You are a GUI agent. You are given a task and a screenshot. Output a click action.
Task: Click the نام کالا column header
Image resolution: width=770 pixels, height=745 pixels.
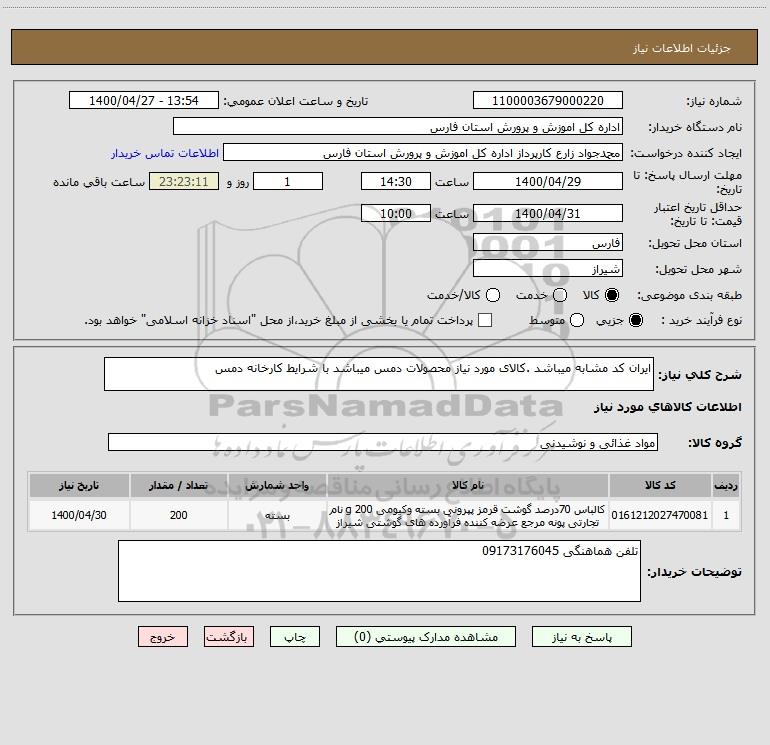468,485
